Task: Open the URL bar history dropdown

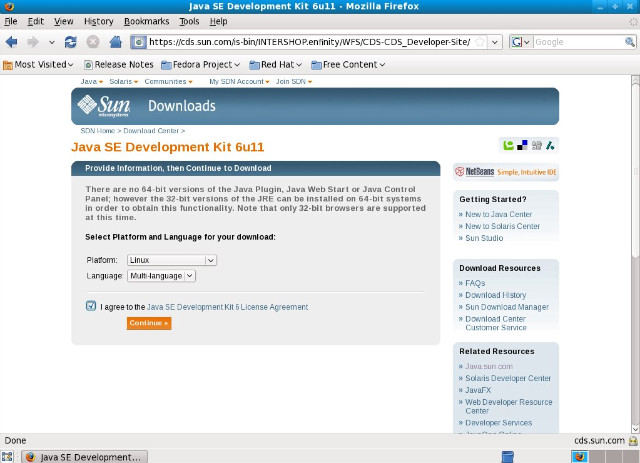Action: [x=495, y=42]
